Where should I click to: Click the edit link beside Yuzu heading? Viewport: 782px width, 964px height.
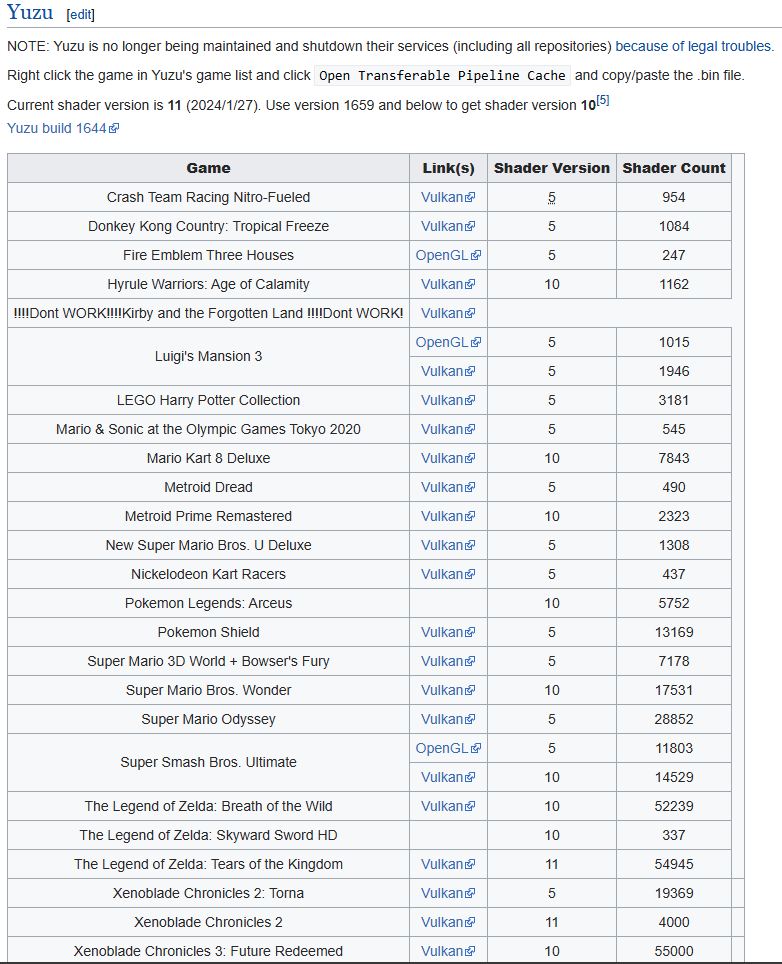click(x=81, y=15)
